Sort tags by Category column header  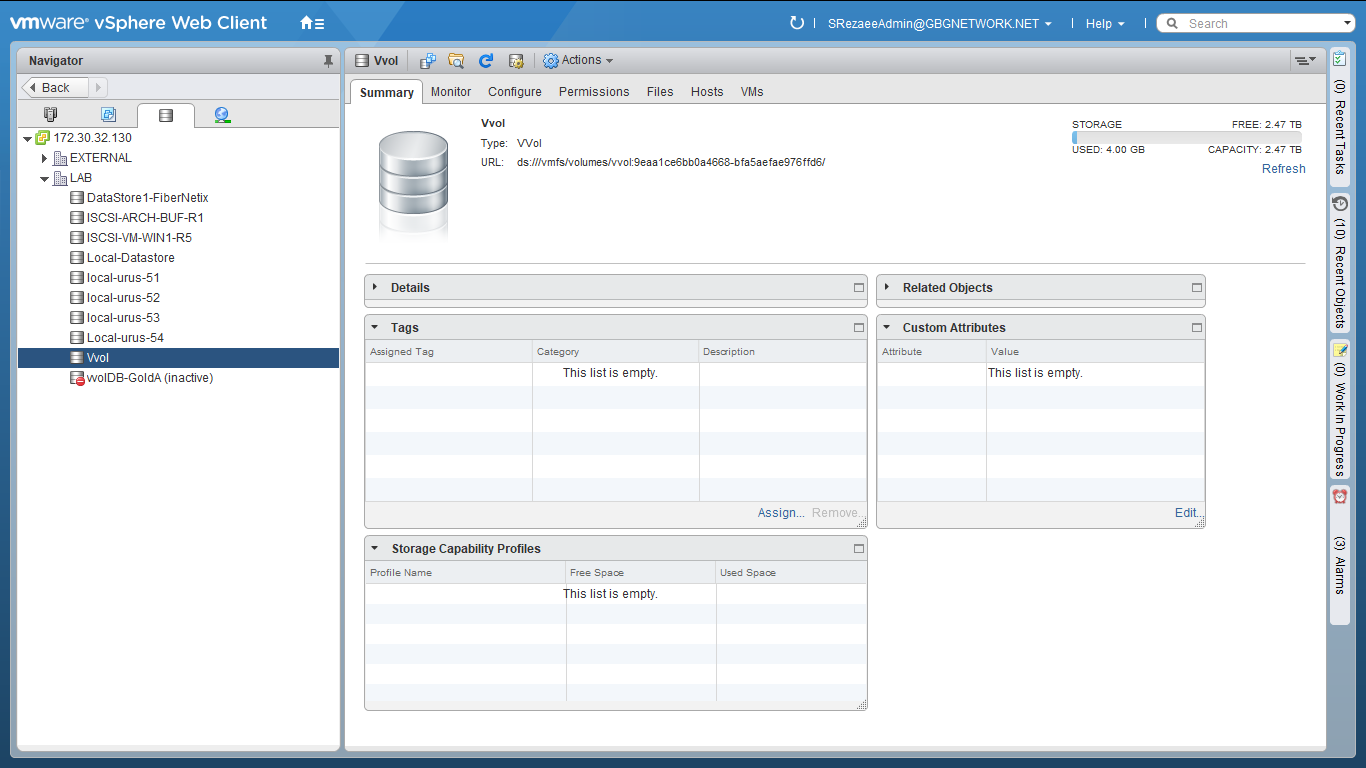click(x=615, y=352)
